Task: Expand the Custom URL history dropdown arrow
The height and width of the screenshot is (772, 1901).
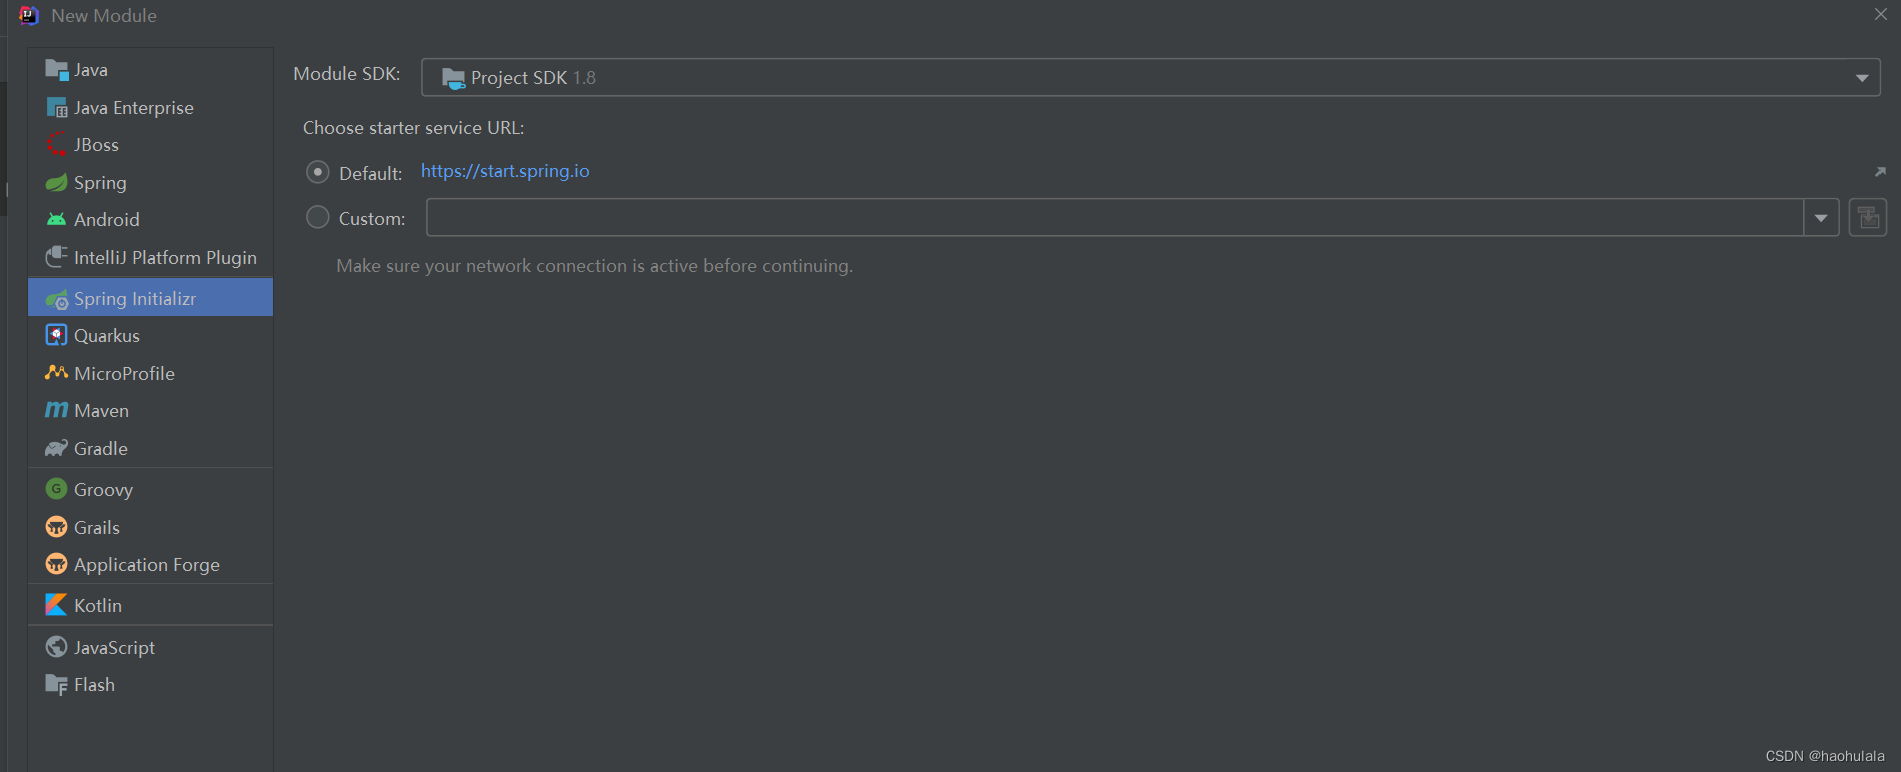Action: coord(1821,218)
